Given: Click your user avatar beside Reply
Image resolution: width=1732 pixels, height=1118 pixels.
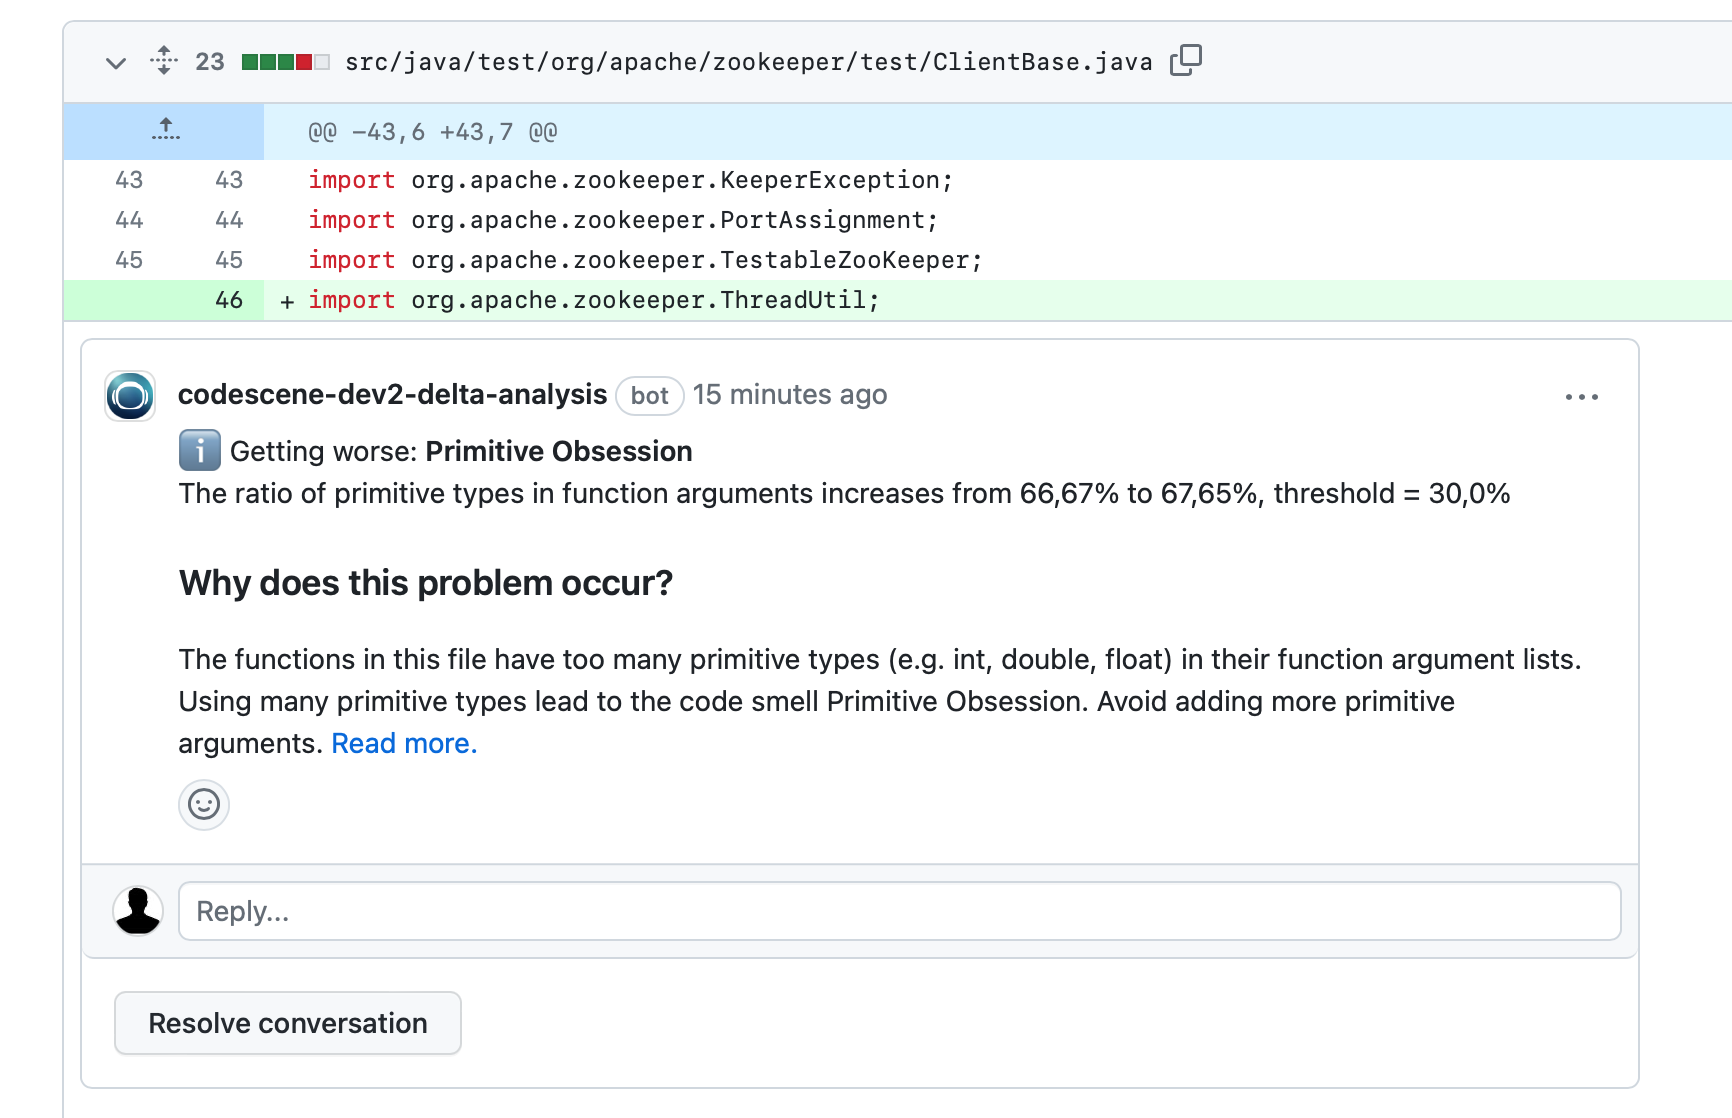Looking at the screenshot, I should (138, 911).
